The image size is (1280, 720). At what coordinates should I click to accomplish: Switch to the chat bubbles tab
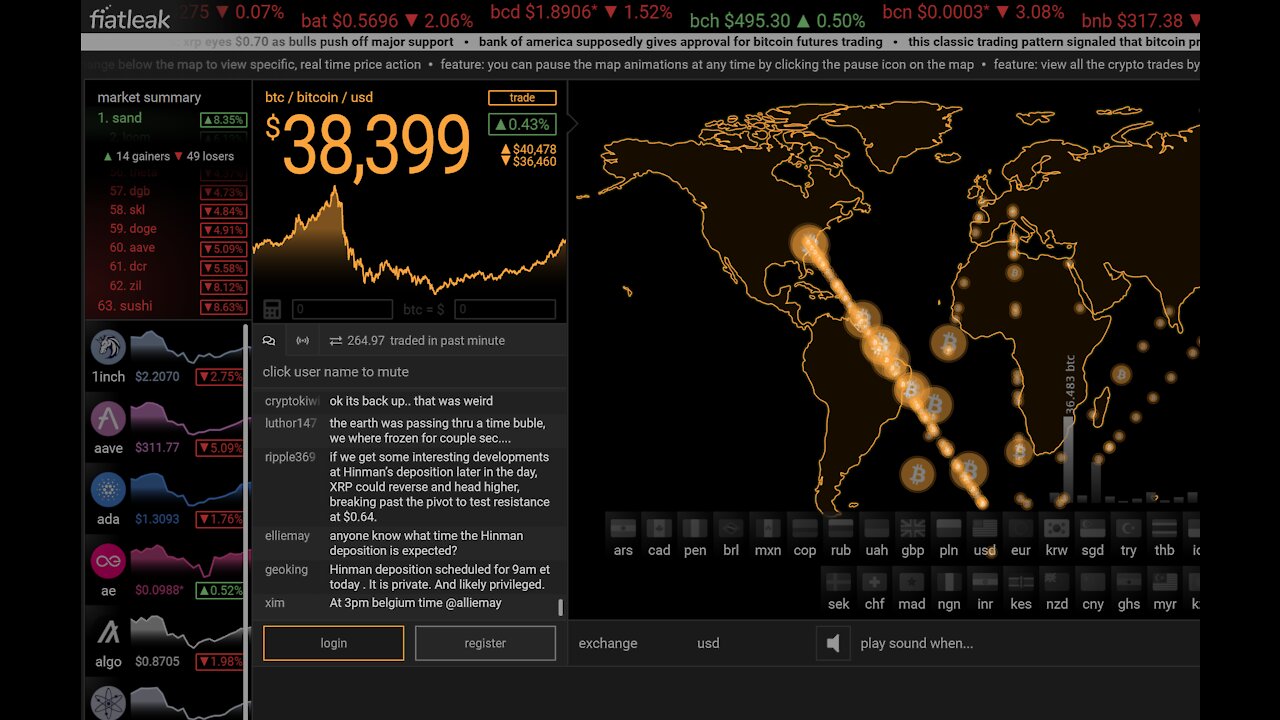[269, 340]
